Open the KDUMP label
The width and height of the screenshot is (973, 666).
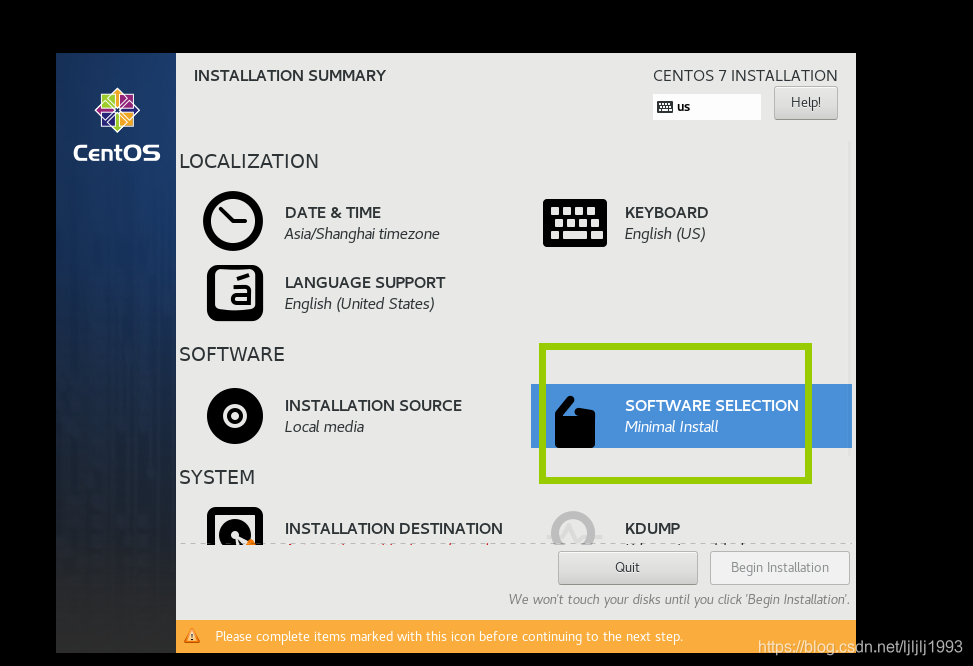[x=652, y=528]
